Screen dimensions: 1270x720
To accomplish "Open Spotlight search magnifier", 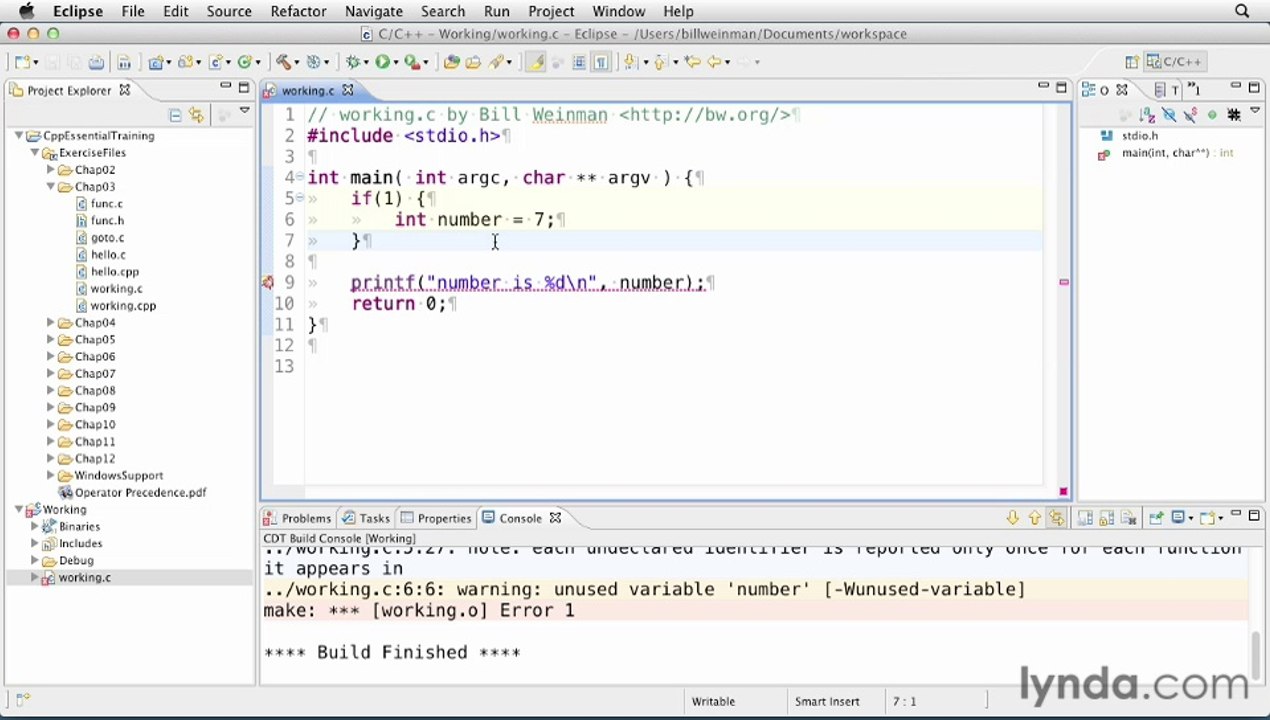I will (1242, 11).
